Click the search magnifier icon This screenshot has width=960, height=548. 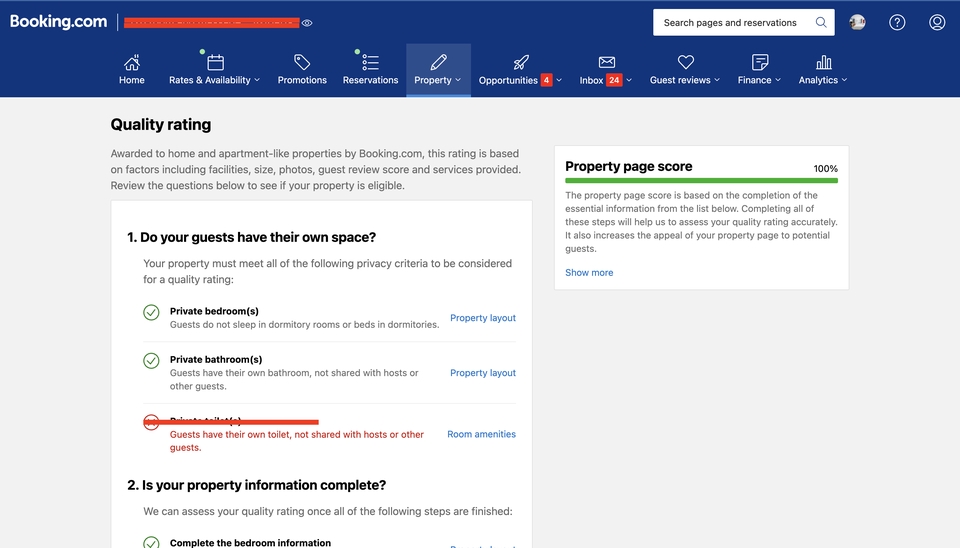click(821, 23)
